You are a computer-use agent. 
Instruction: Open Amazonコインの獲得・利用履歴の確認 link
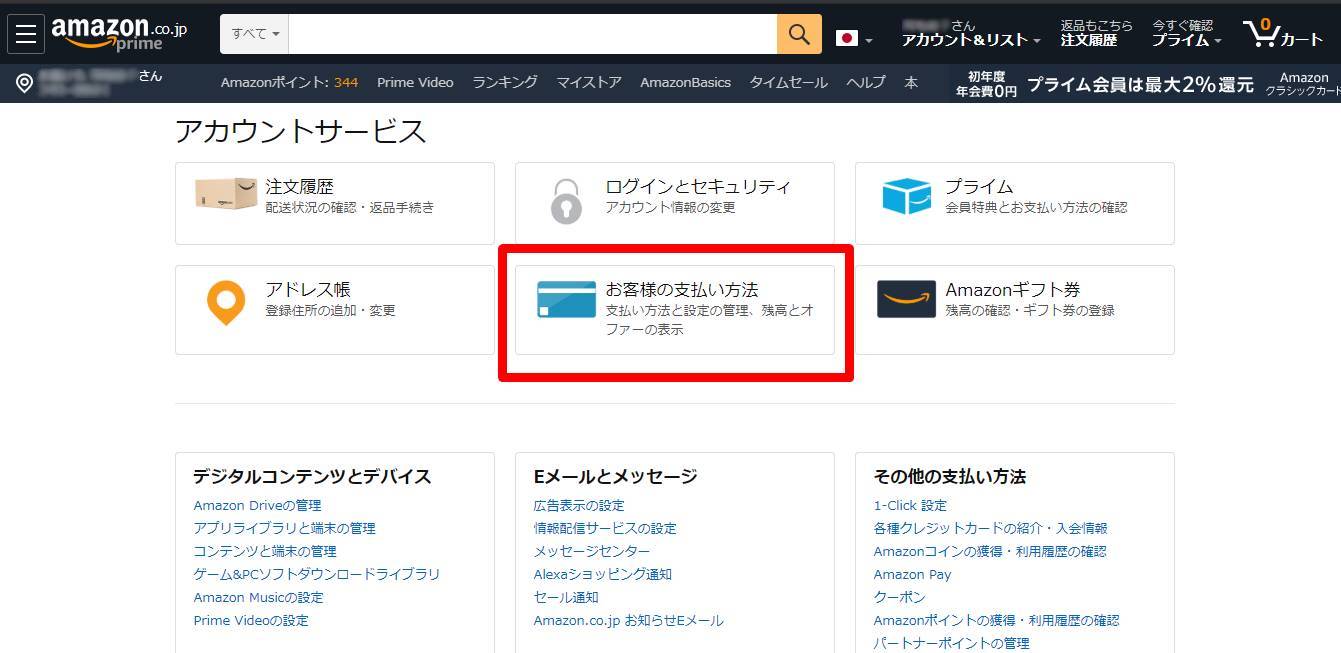tap(990, 552)
